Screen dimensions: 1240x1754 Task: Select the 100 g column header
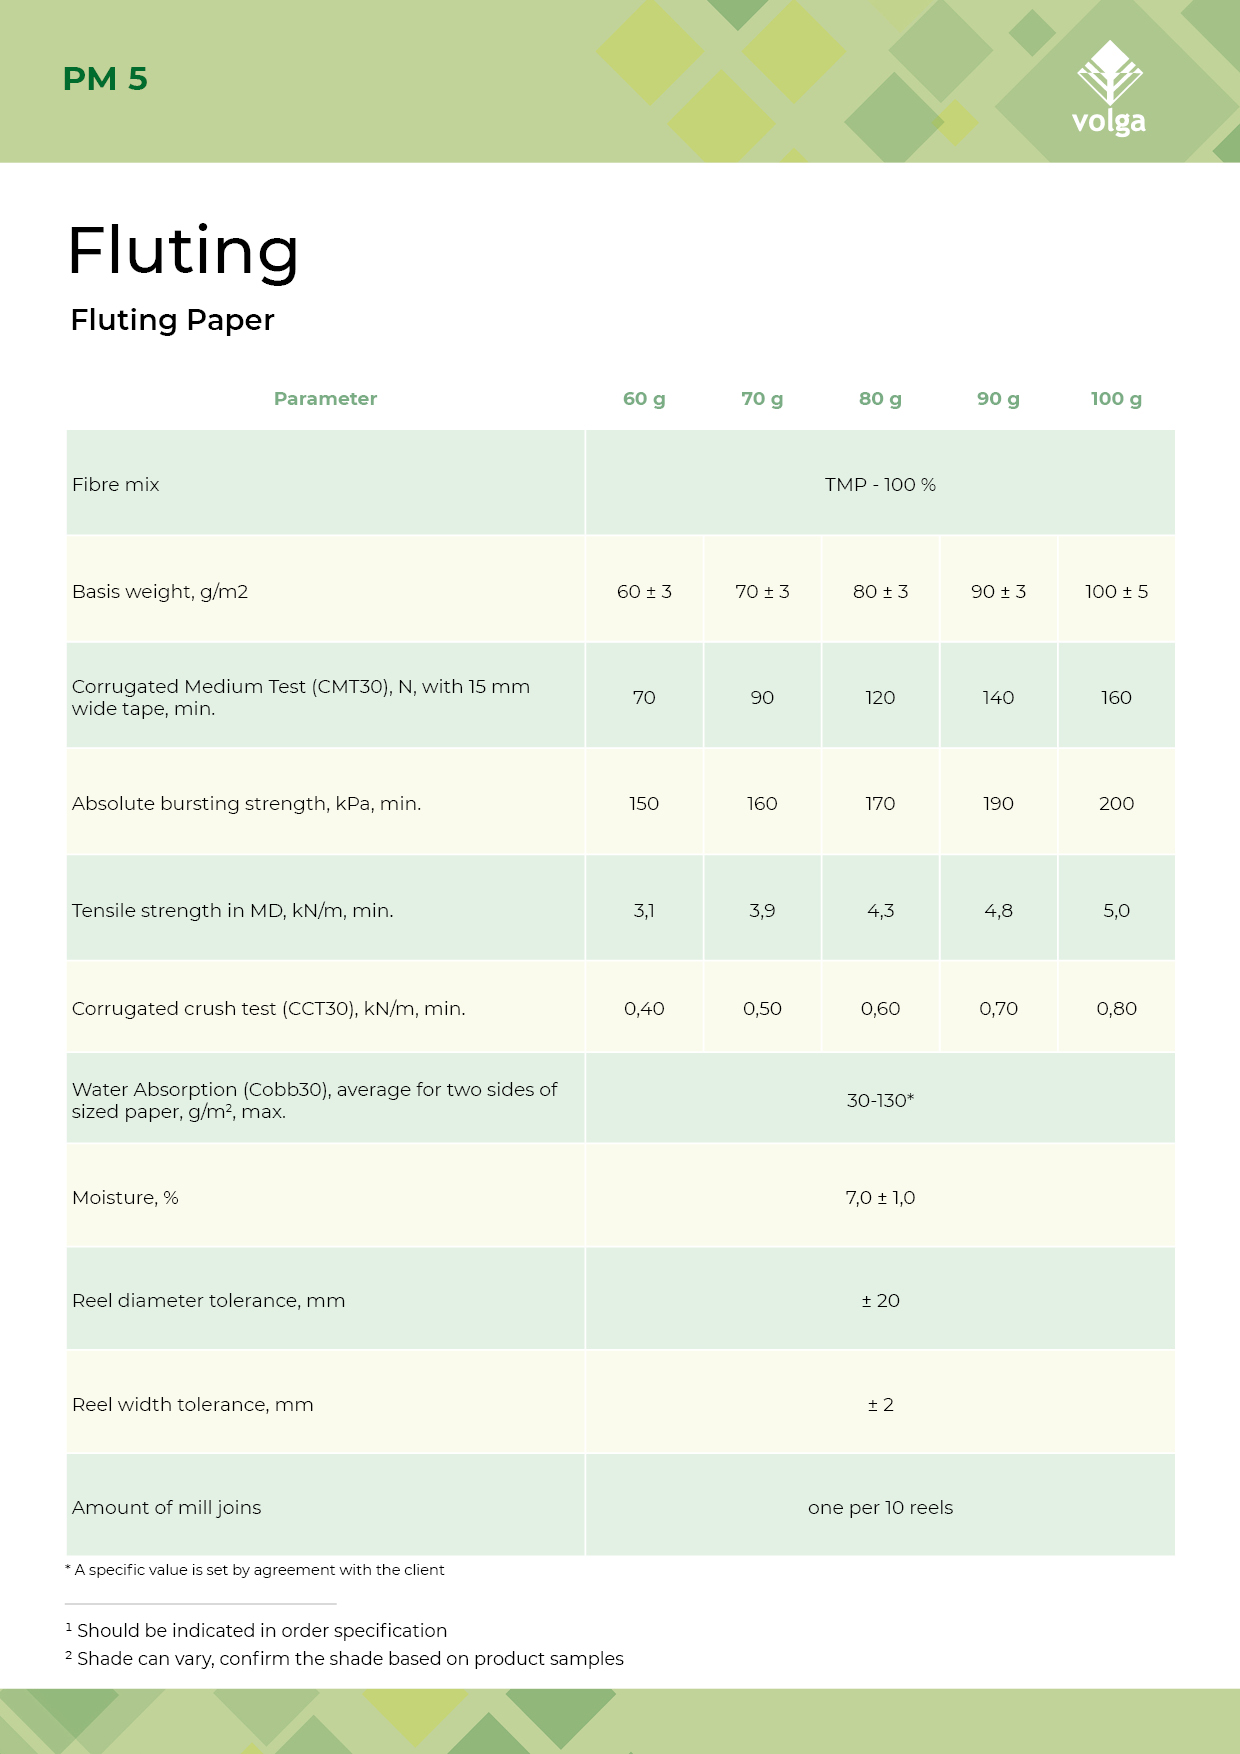[1116, 398]
